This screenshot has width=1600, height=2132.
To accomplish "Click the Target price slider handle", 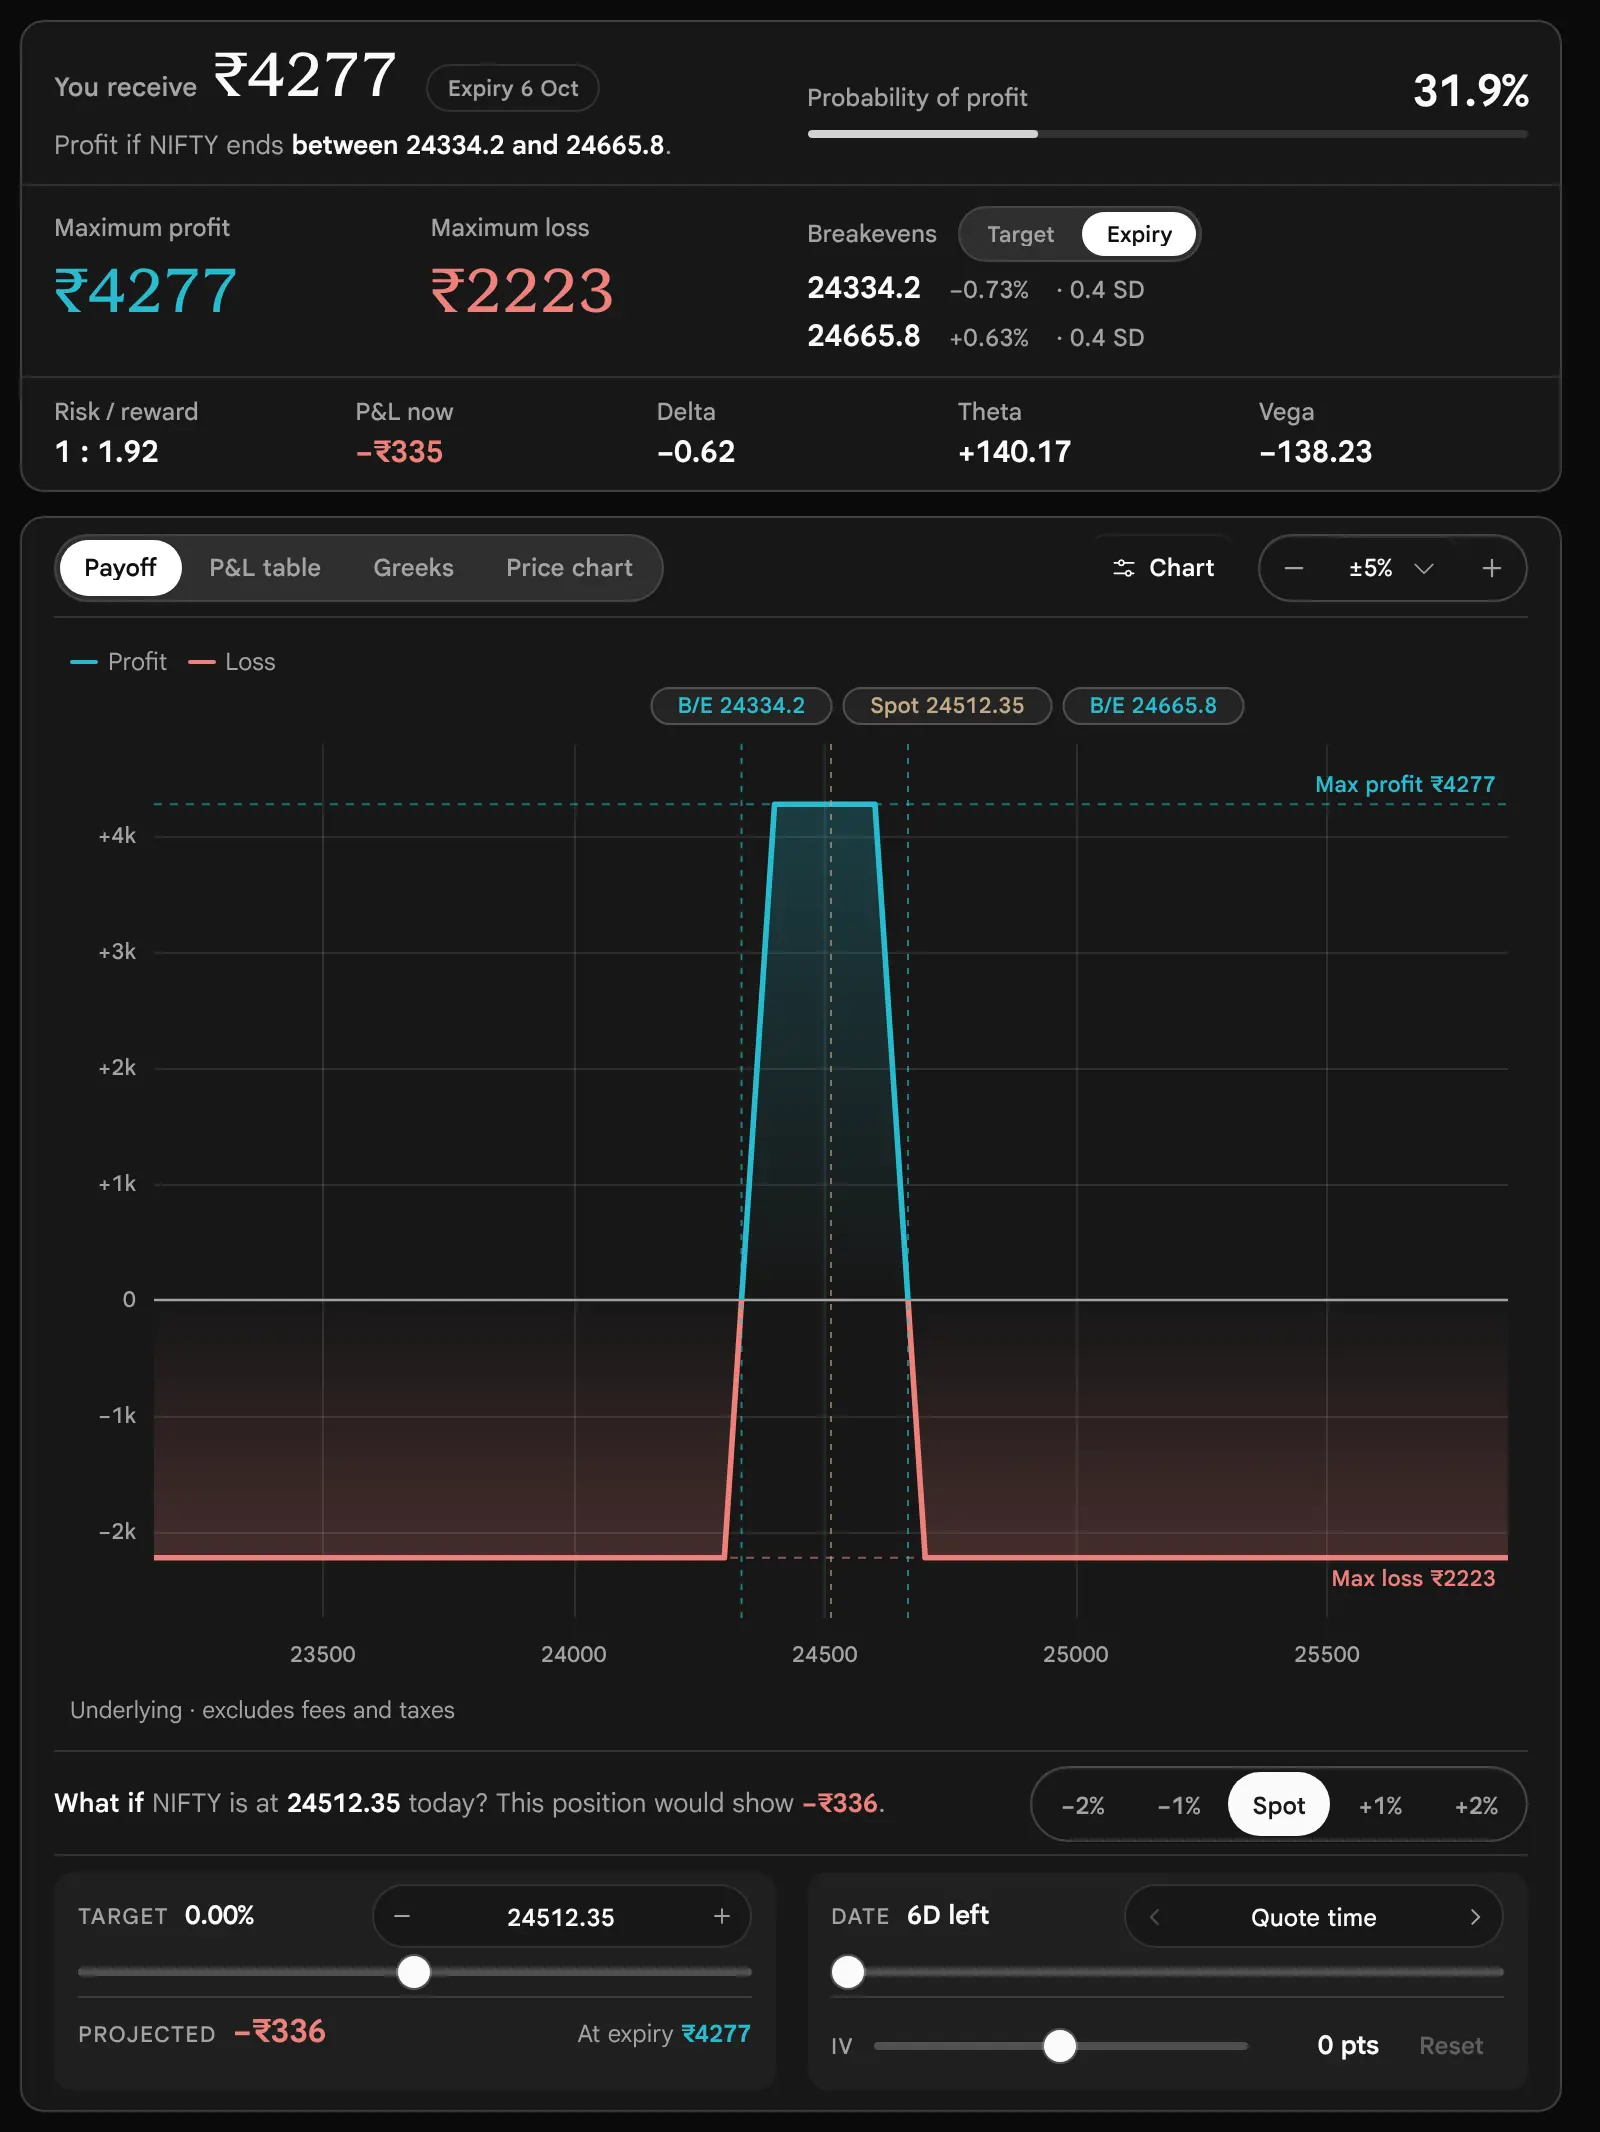I will pos(414,1972).
